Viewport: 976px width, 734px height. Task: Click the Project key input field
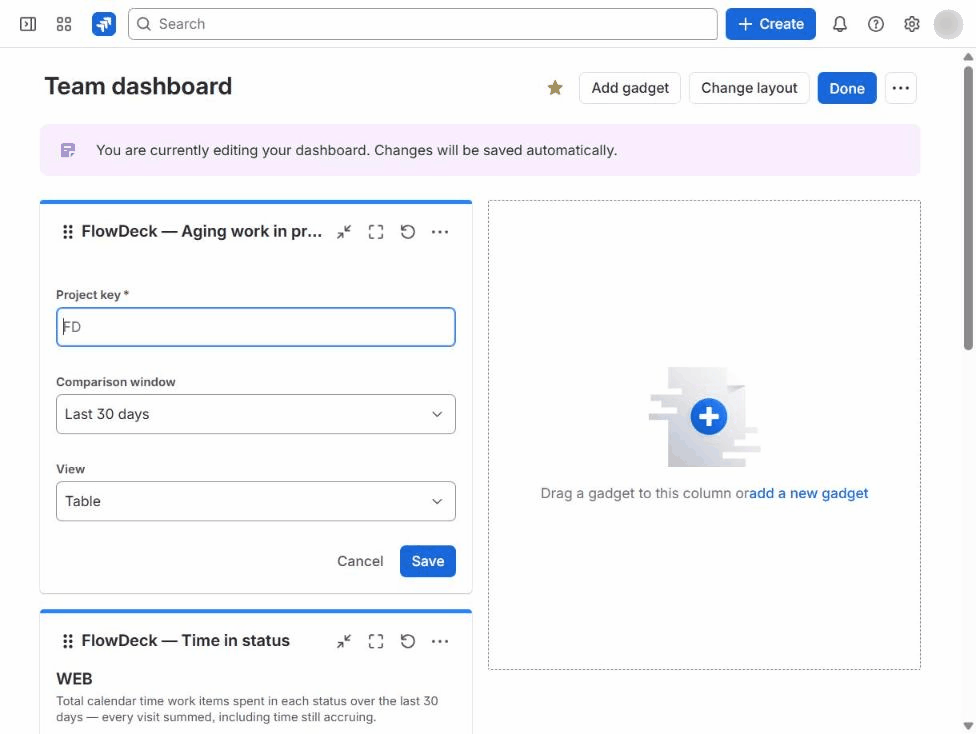tap(256, 327)
